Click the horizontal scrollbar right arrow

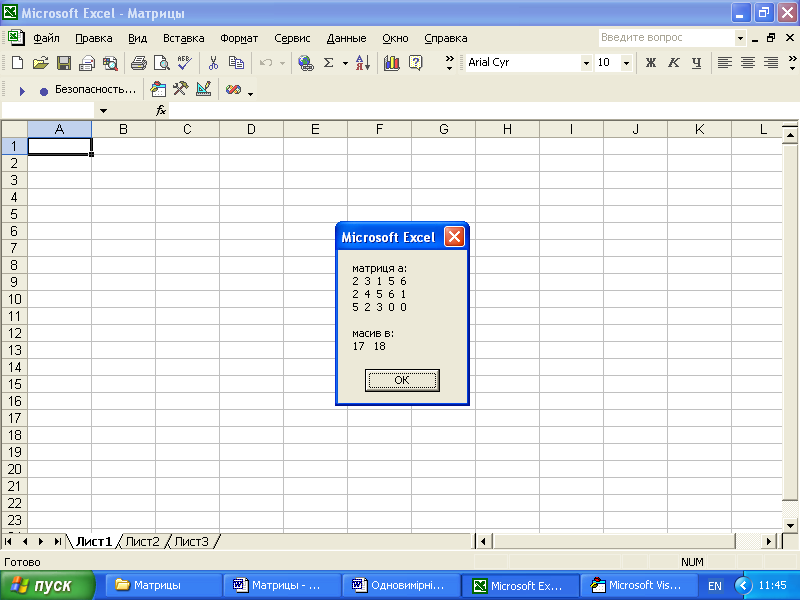click(768, 541)
